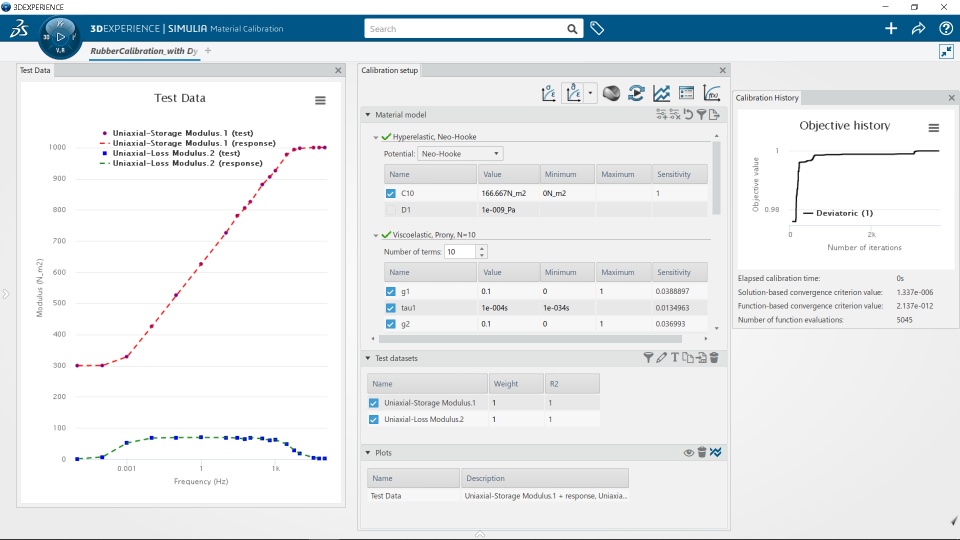Collapse the Viscoelastic, Prony, N=10 group
Screen dimensions: 960x540
tap(376, 235)
